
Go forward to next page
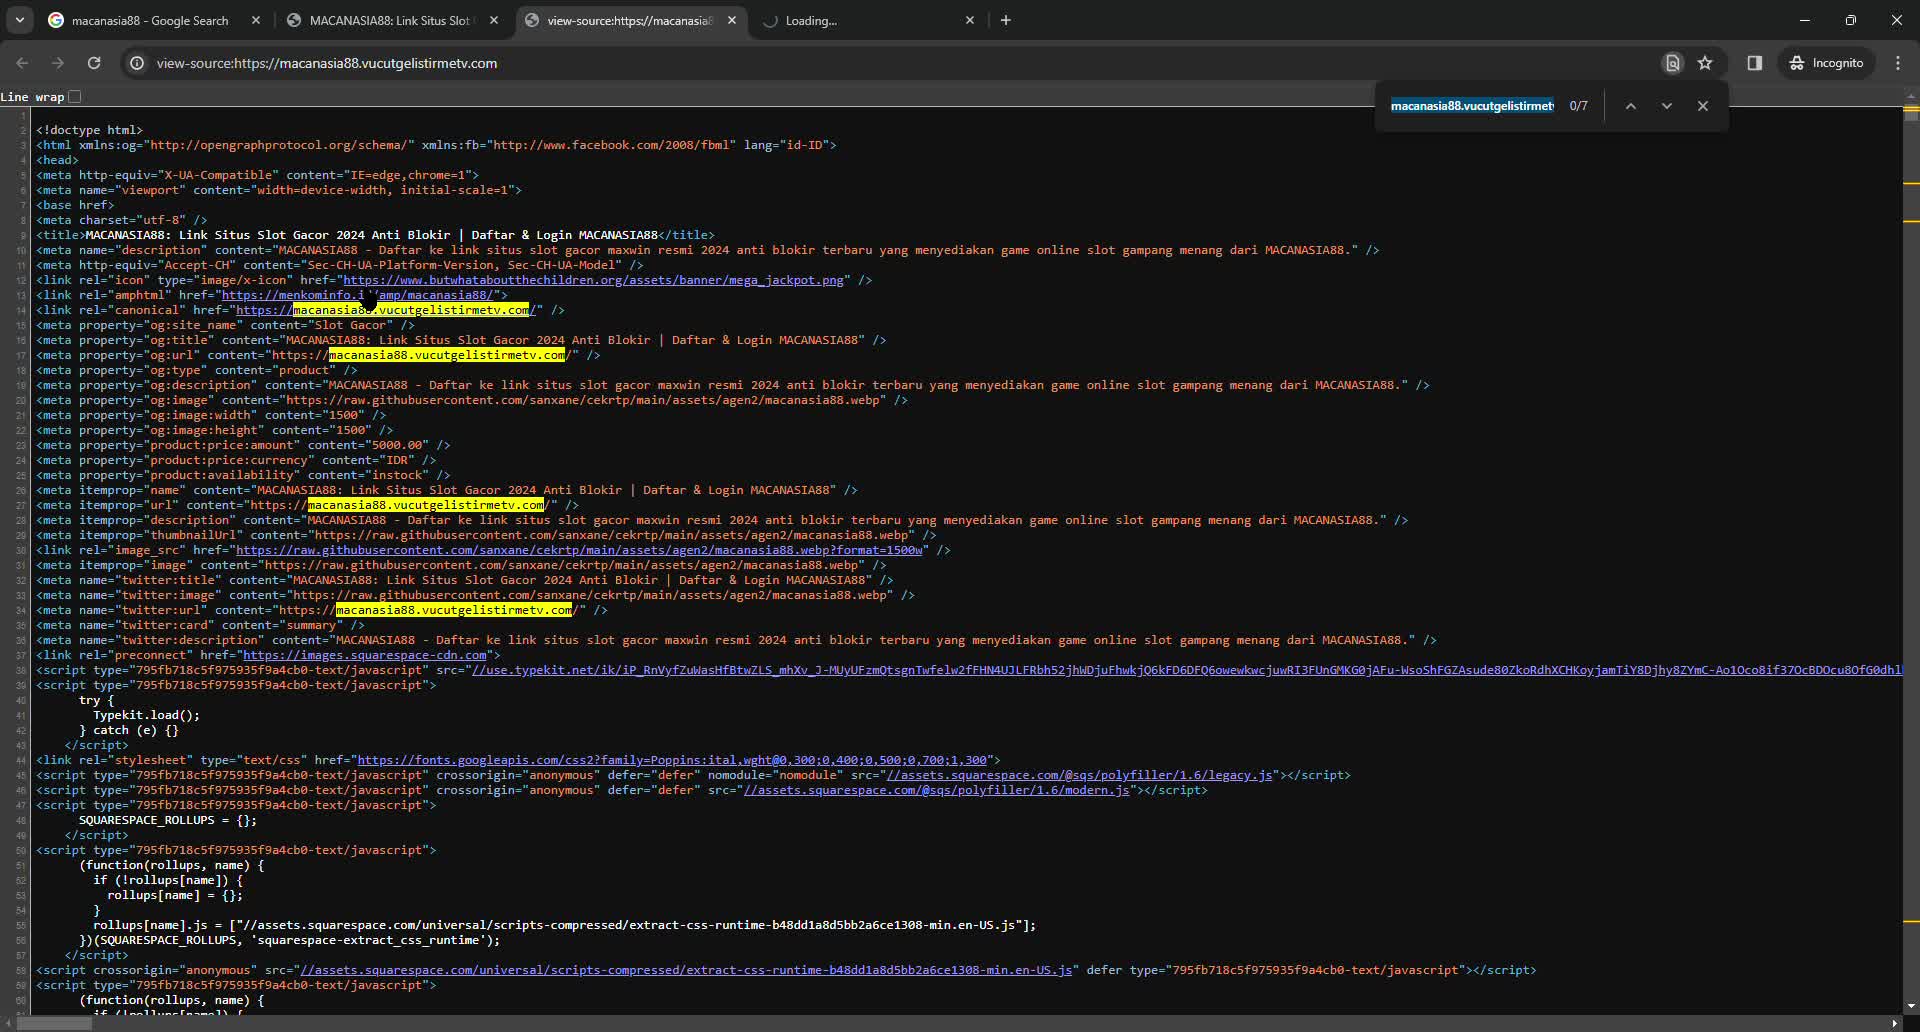coord(58,63)
